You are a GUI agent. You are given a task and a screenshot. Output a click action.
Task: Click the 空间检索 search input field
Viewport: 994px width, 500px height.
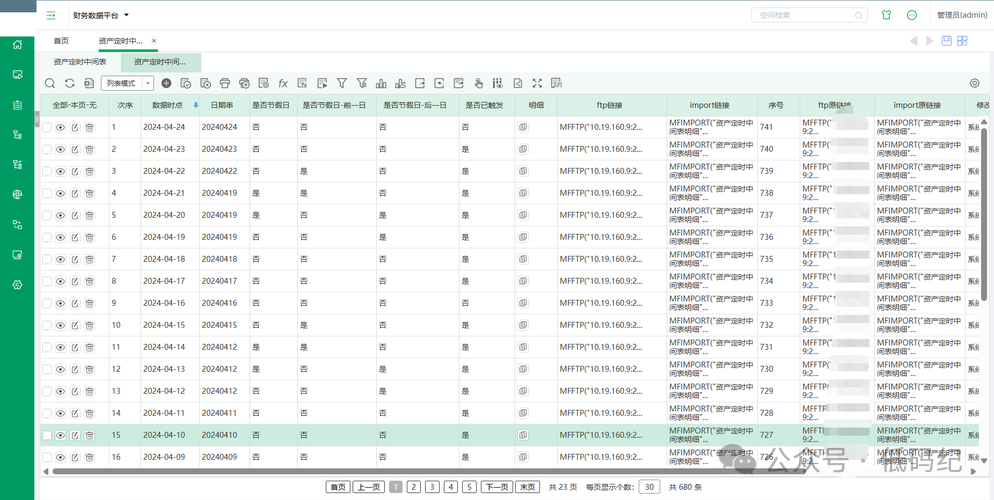pos(793,15)
